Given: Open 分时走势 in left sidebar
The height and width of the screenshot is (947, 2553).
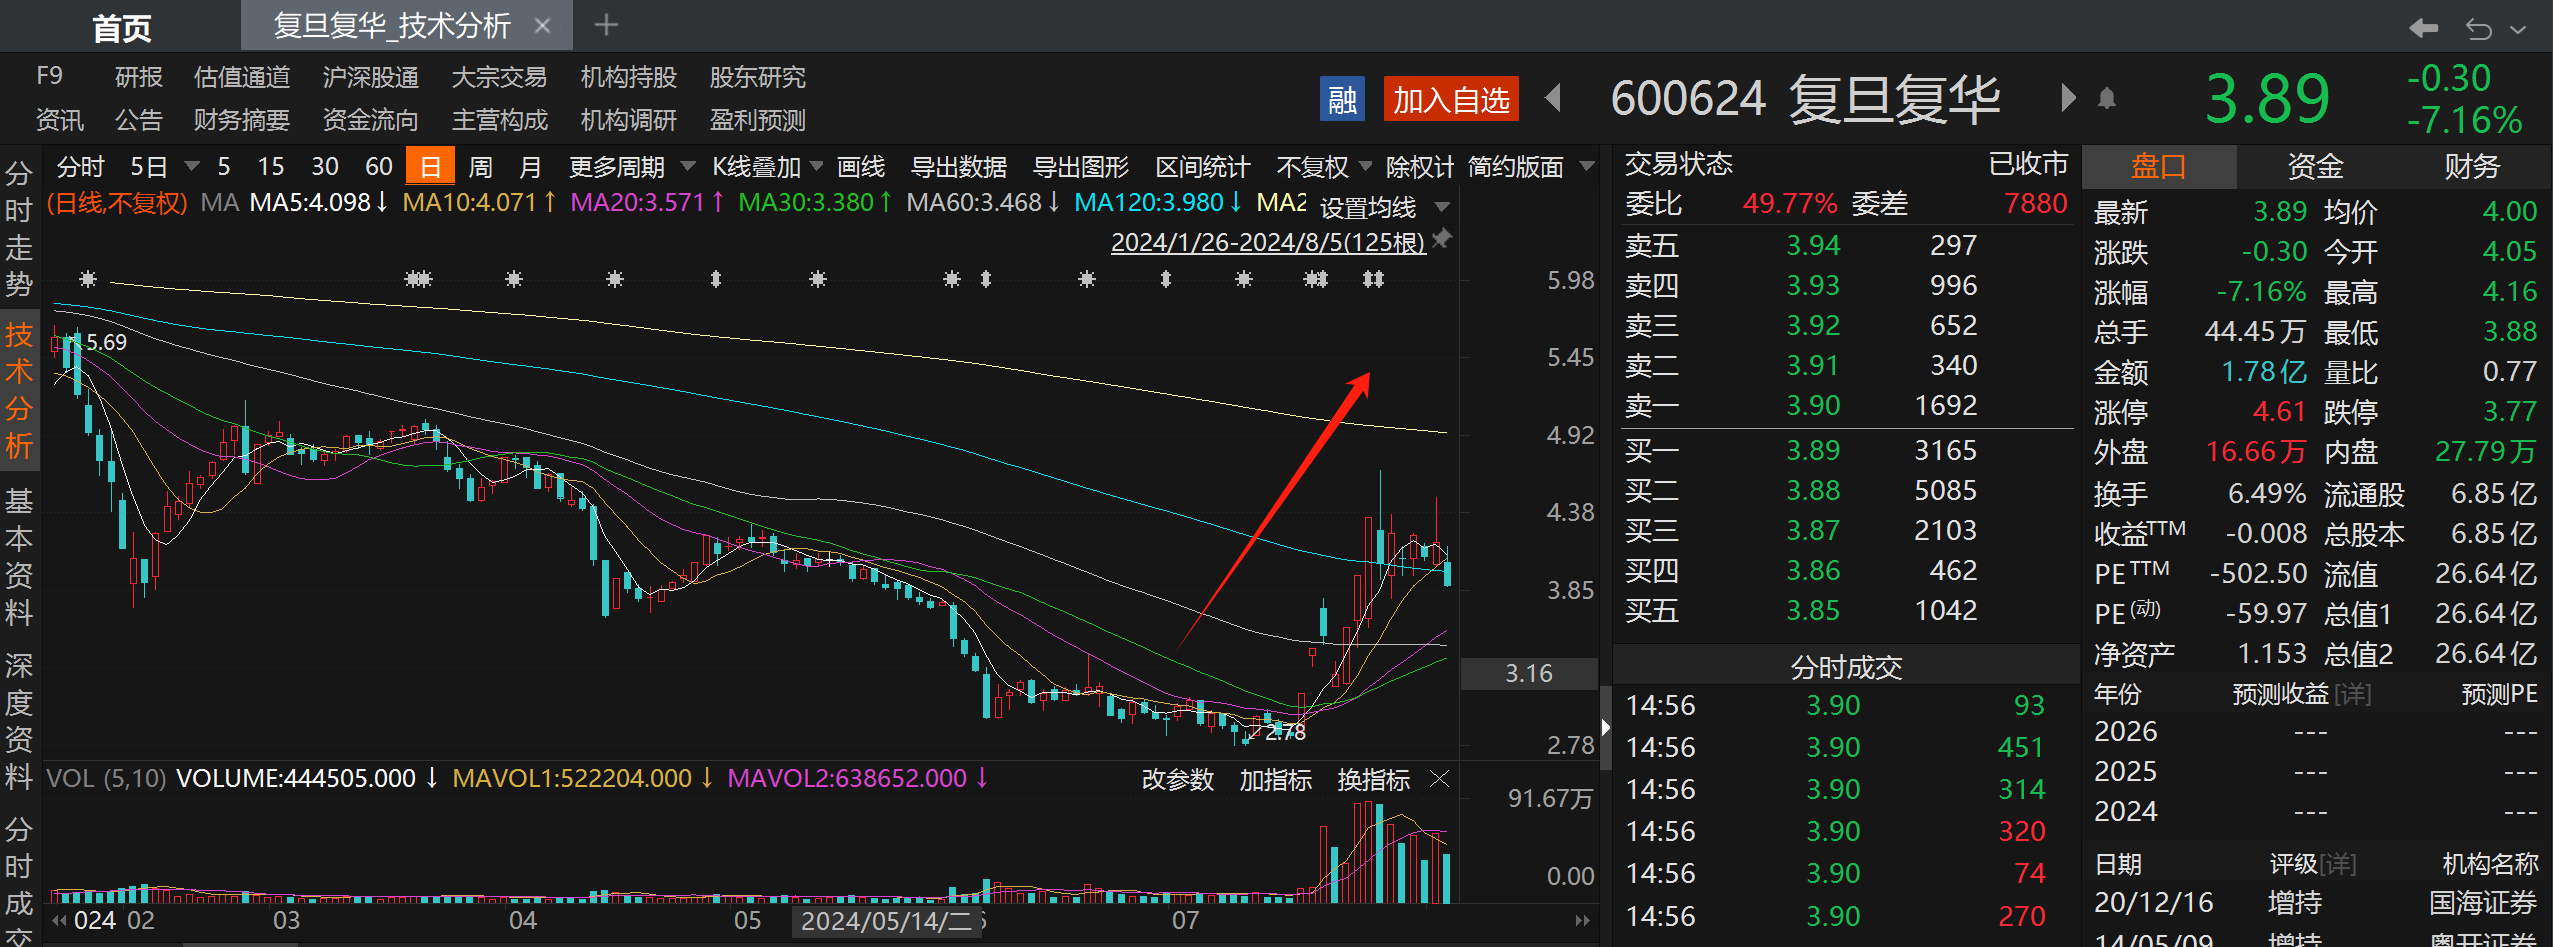Looking at the screenshot, I should coord(19,229).
